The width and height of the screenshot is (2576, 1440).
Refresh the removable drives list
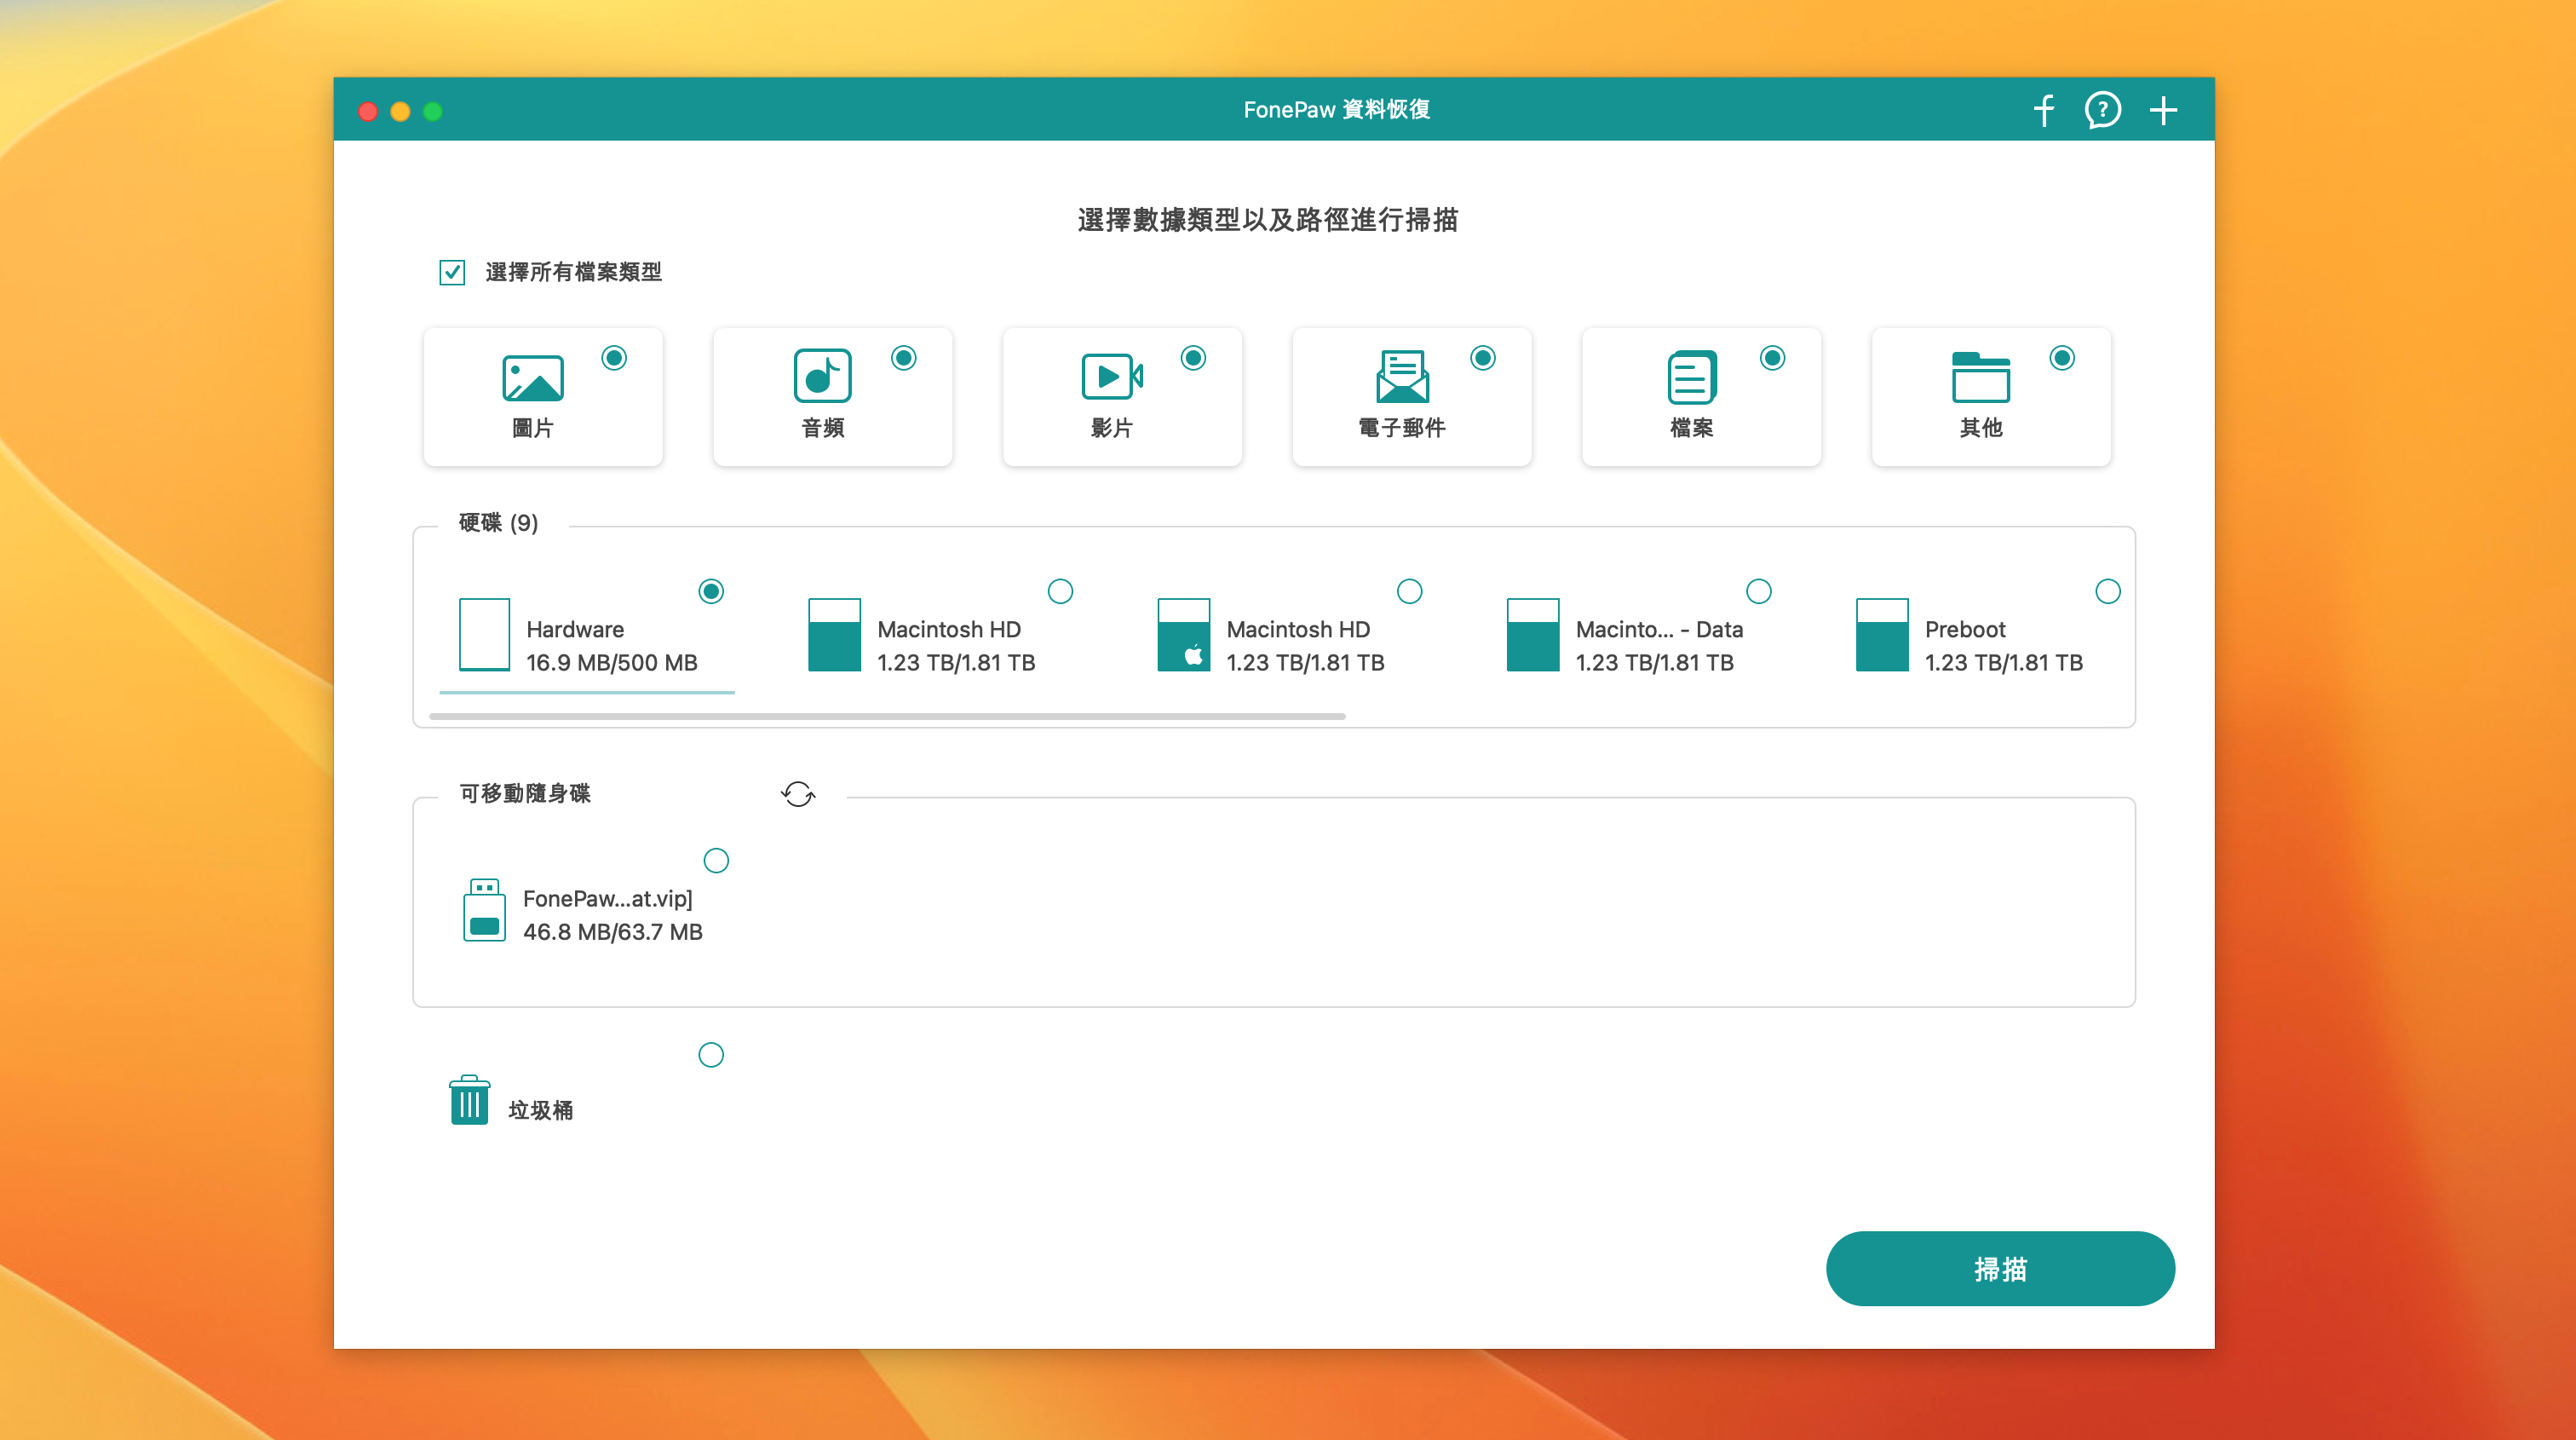pyautogui.click(x=798, y=794)
